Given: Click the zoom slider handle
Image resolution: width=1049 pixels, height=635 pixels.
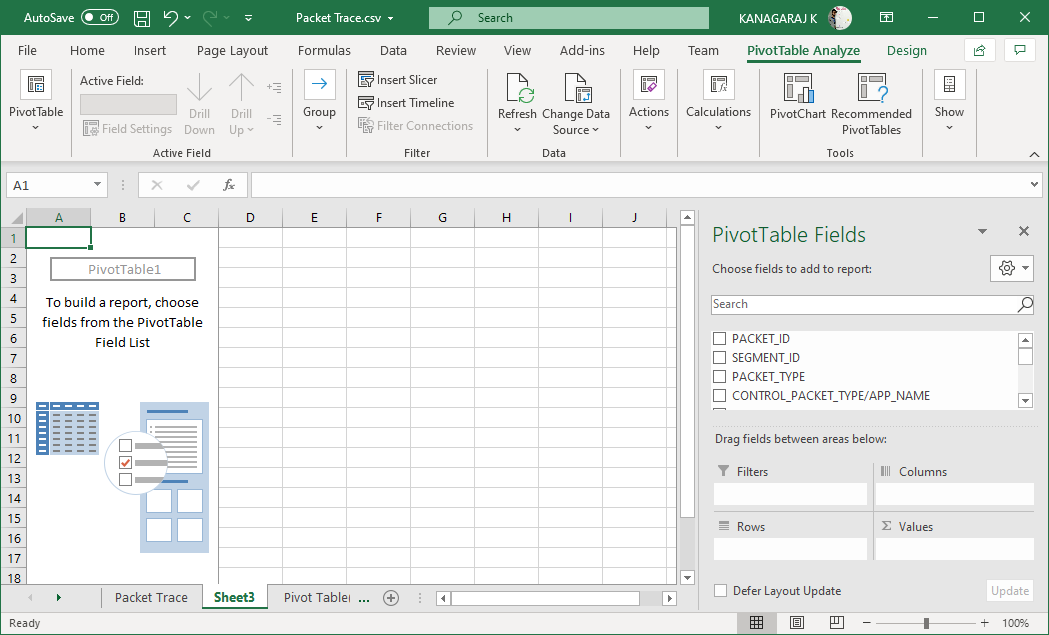Looking at the screenshot, I should click(x=926, y=623).
